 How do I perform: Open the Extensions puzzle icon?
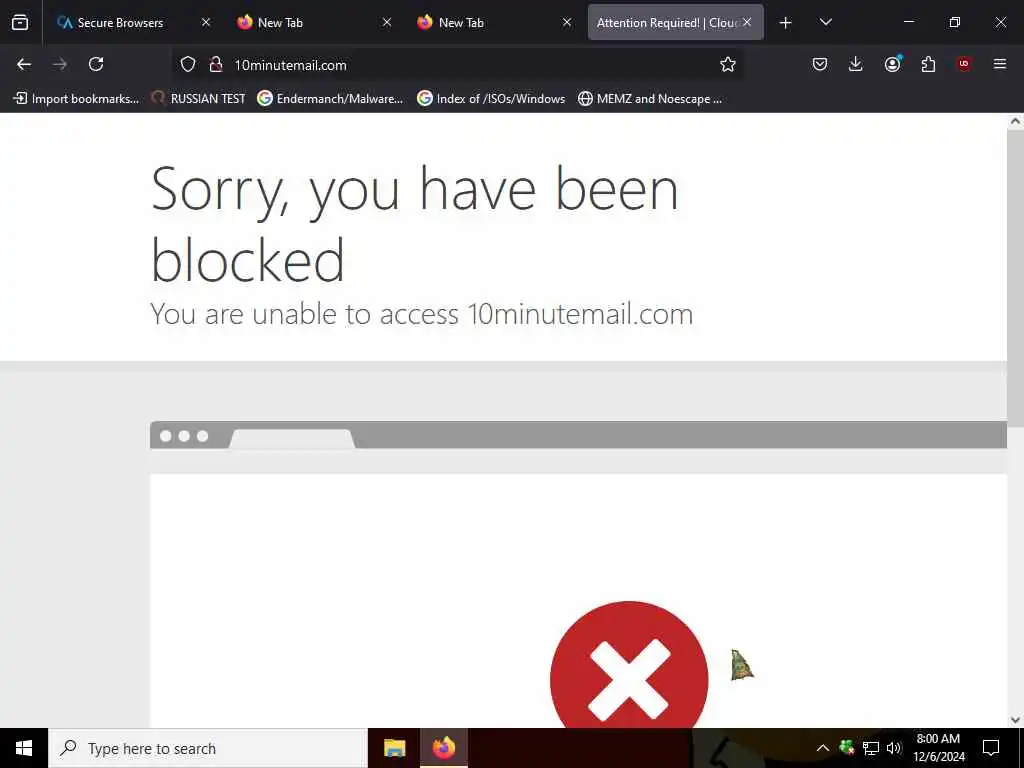click(928, 64)
